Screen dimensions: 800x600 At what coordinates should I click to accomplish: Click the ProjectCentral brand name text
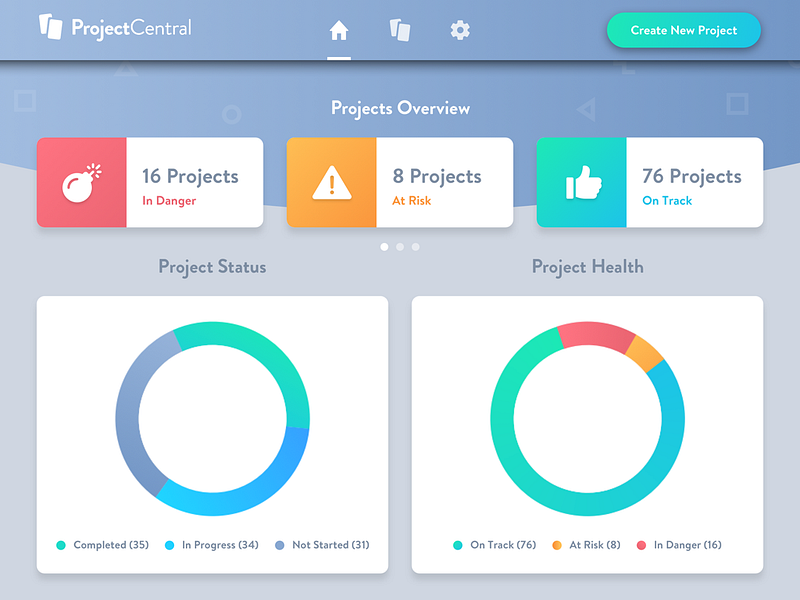tap(131, 28)
